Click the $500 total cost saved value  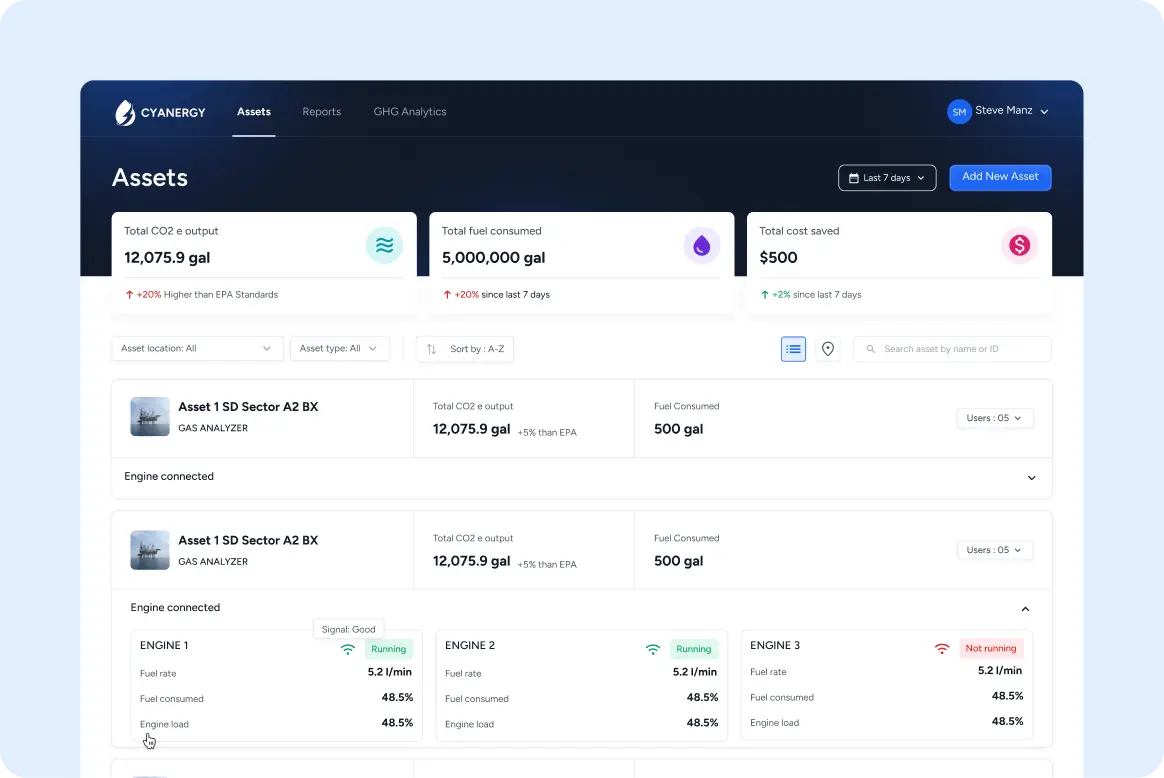(778, 258)
